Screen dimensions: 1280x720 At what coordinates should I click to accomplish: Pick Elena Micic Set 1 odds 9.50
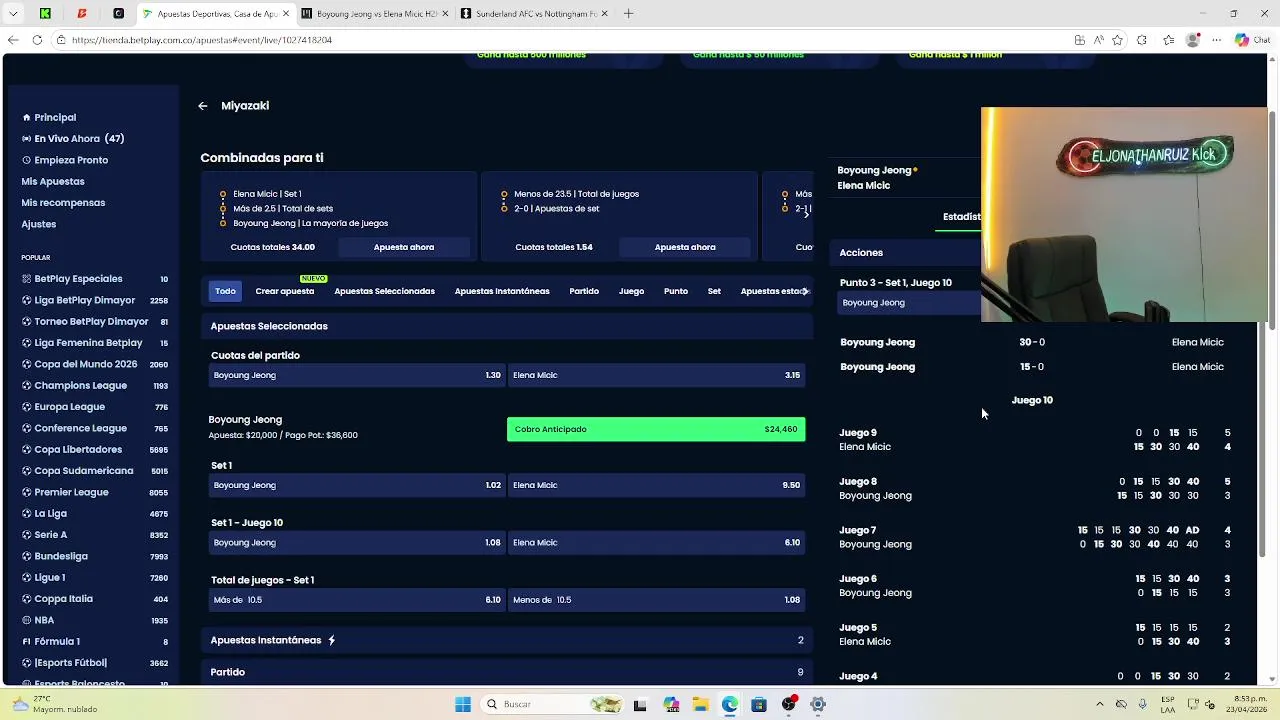click(656, 485)
